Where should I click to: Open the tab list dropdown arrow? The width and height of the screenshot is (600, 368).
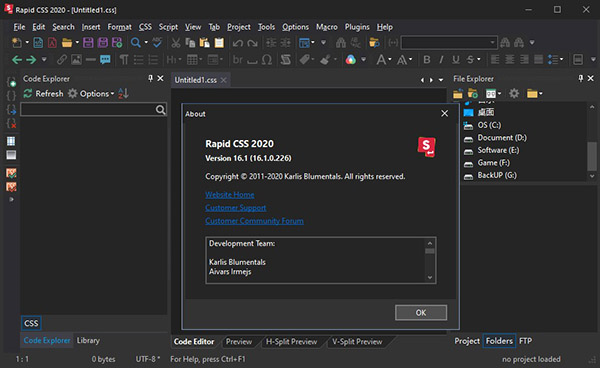click(x=441, y=80)
